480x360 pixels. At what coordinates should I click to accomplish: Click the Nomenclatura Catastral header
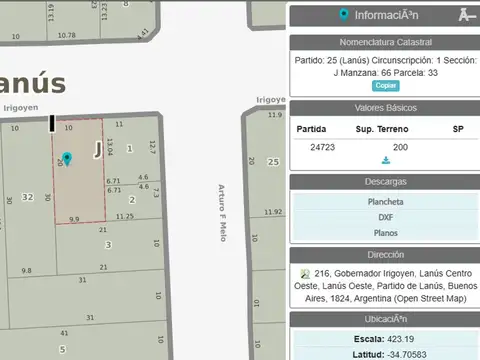coord(386,42)
